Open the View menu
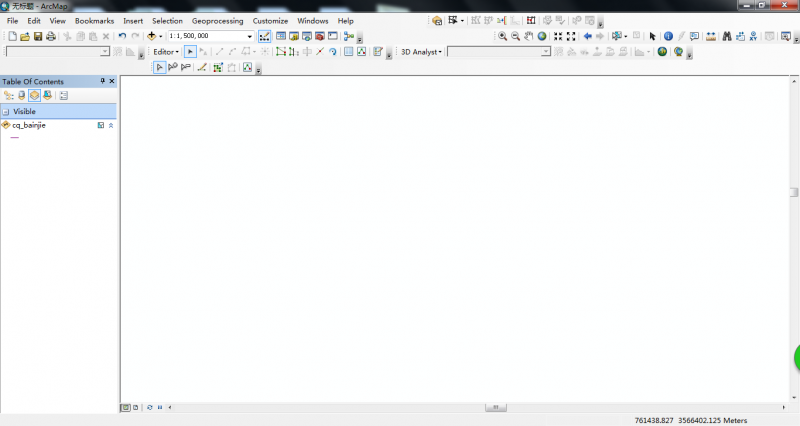The image size is (800, 426). point(57,21)
